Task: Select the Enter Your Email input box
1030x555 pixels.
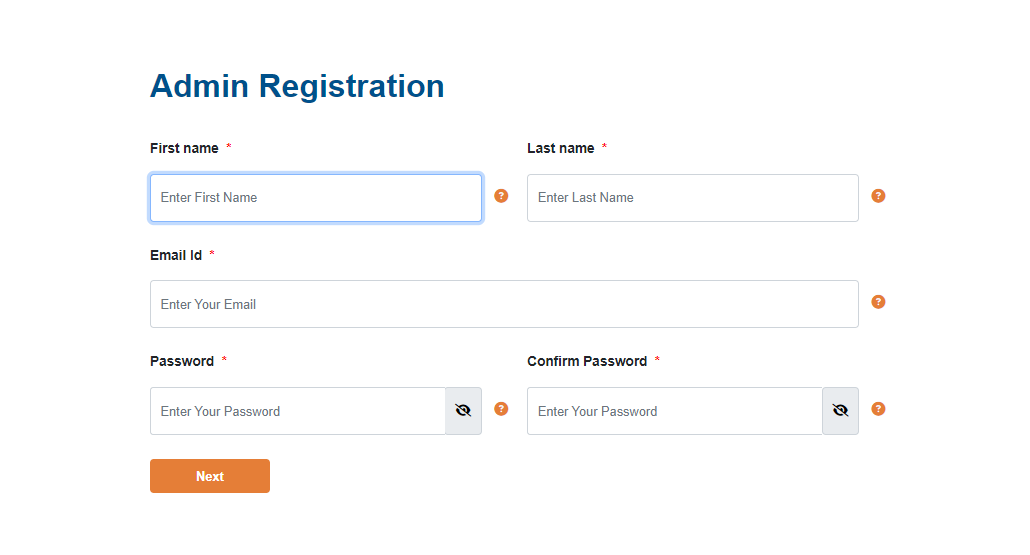Action: [x=504, y=304]
